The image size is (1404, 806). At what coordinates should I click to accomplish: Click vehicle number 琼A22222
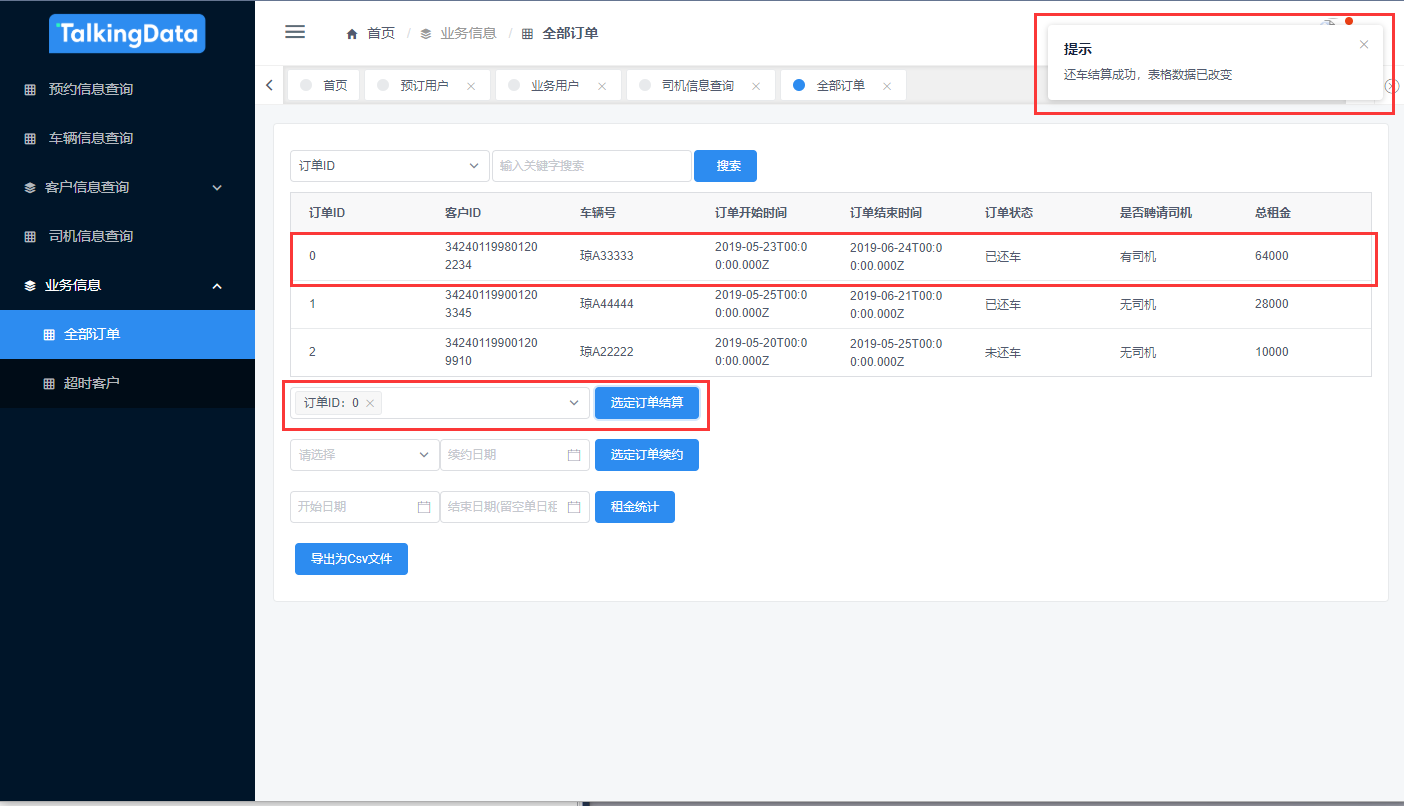[x=607, y=352]
